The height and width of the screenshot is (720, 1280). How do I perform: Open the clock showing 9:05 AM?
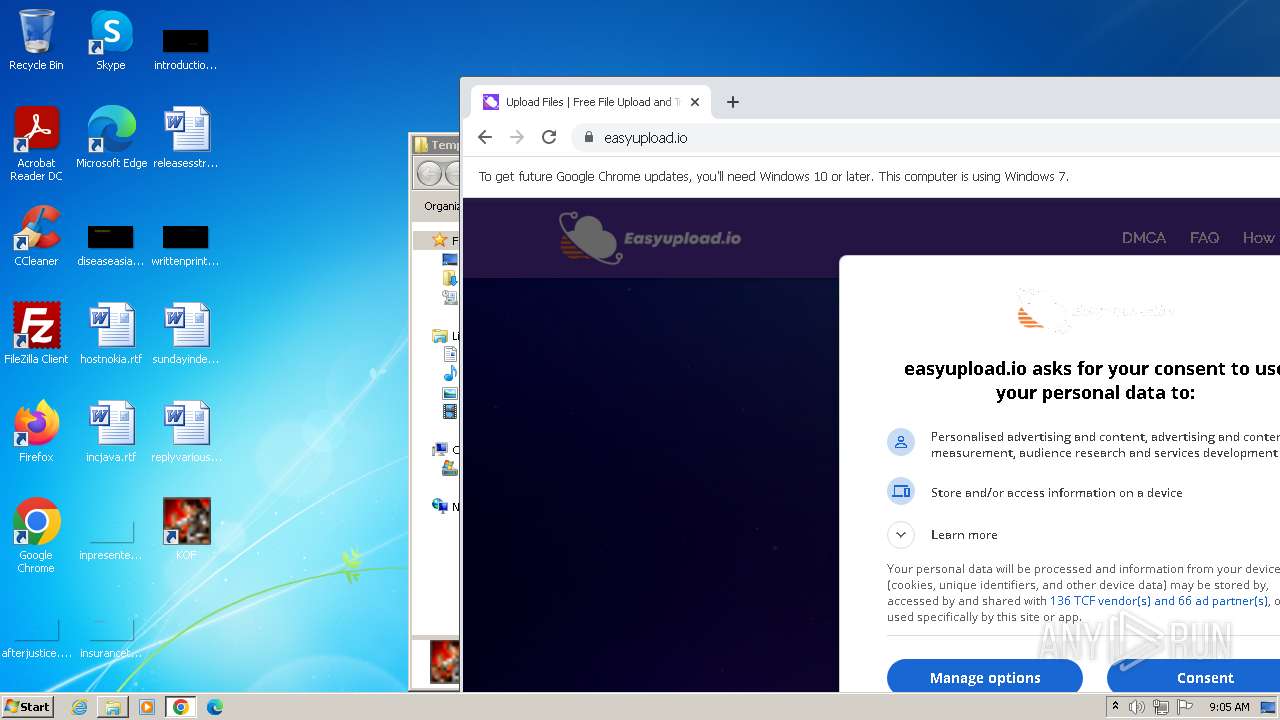pyautogui.click(x=1229, y=707)
